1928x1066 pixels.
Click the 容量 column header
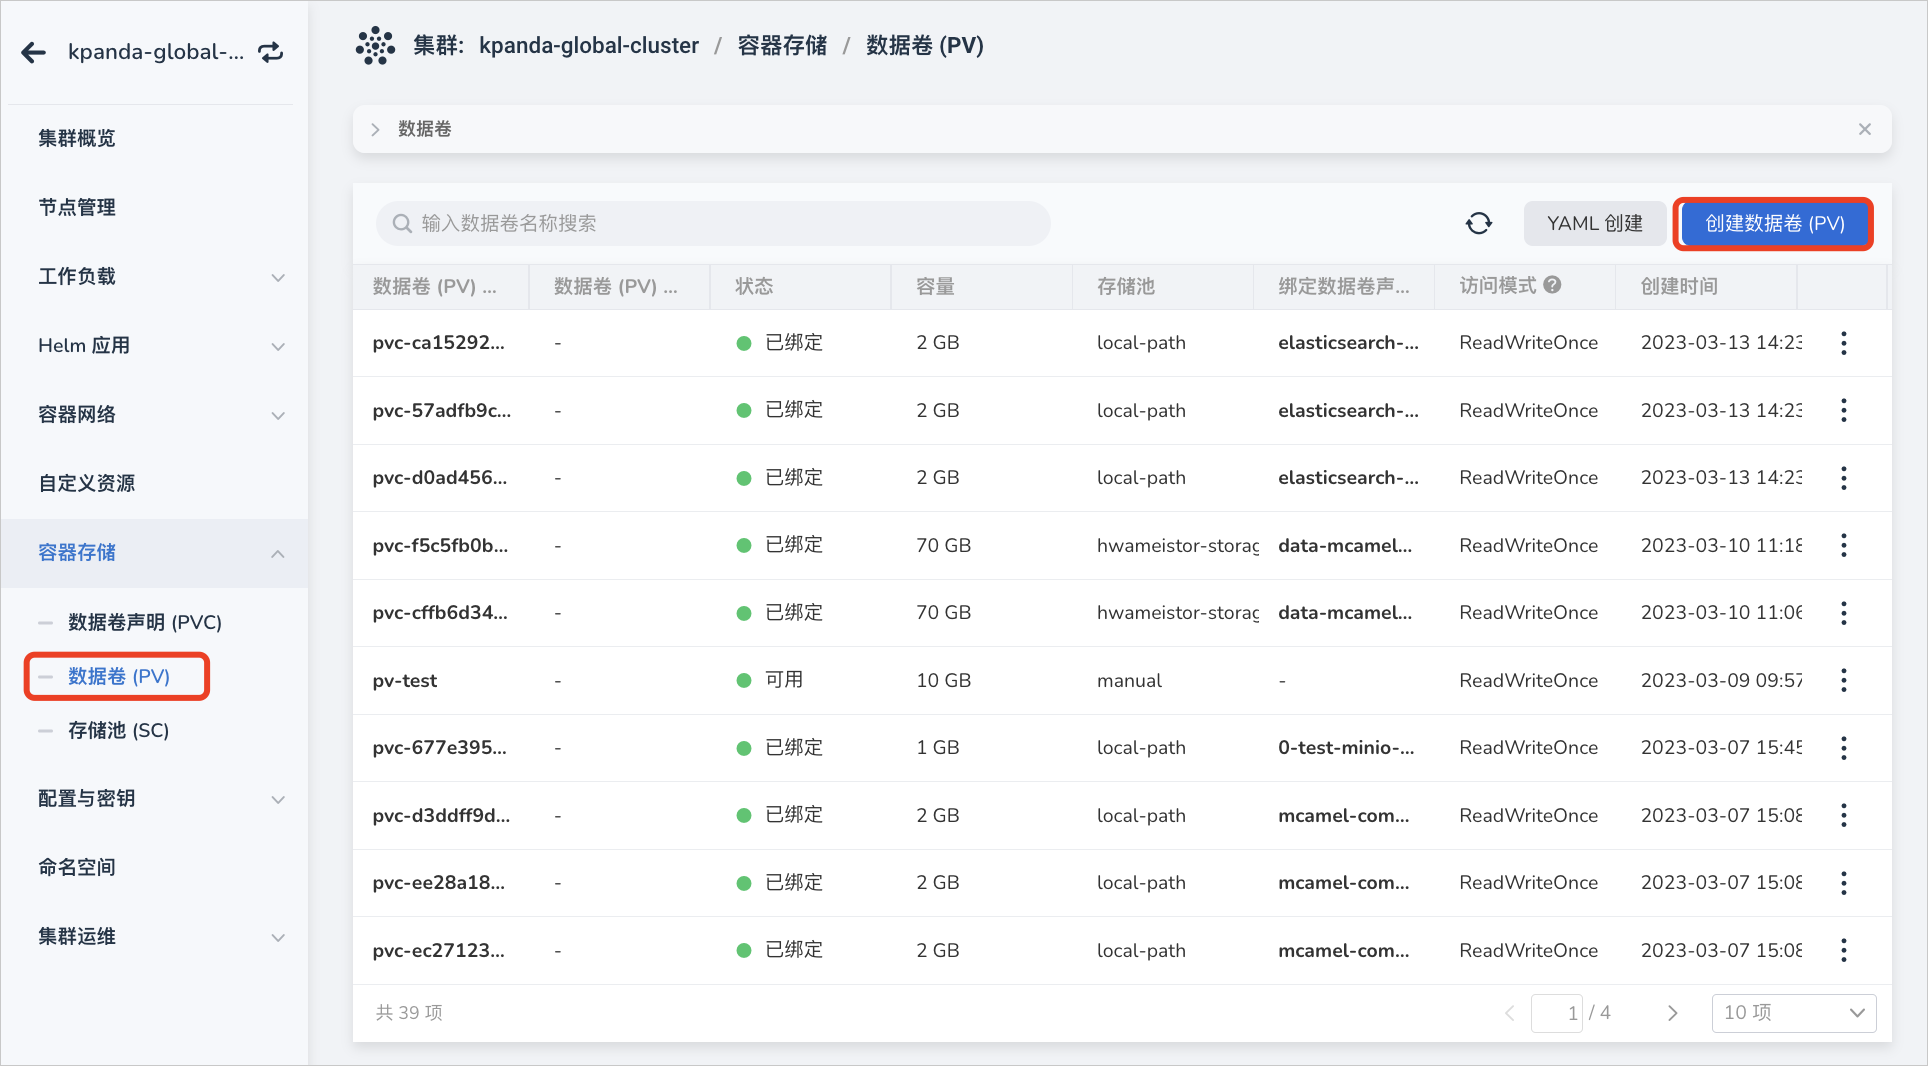coord(935,286)
